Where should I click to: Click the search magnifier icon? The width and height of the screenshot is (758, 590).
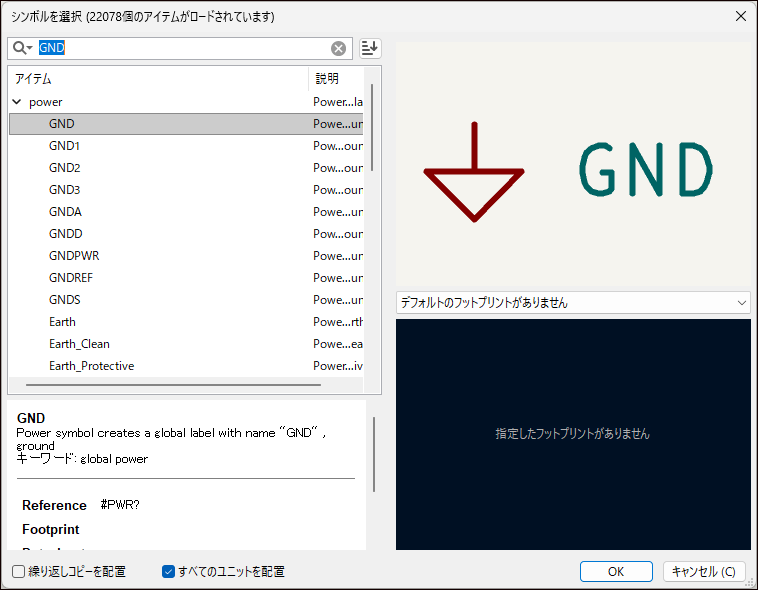click(21, 48)
